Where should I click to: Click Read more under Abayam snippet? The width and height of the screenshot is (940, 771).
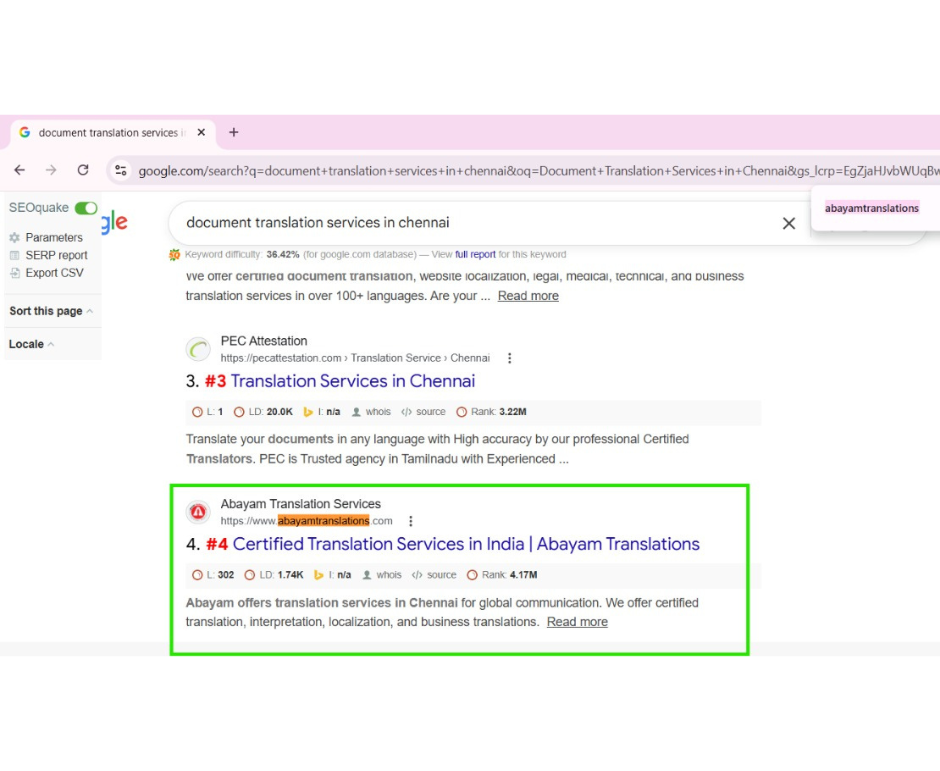point(577,622)
